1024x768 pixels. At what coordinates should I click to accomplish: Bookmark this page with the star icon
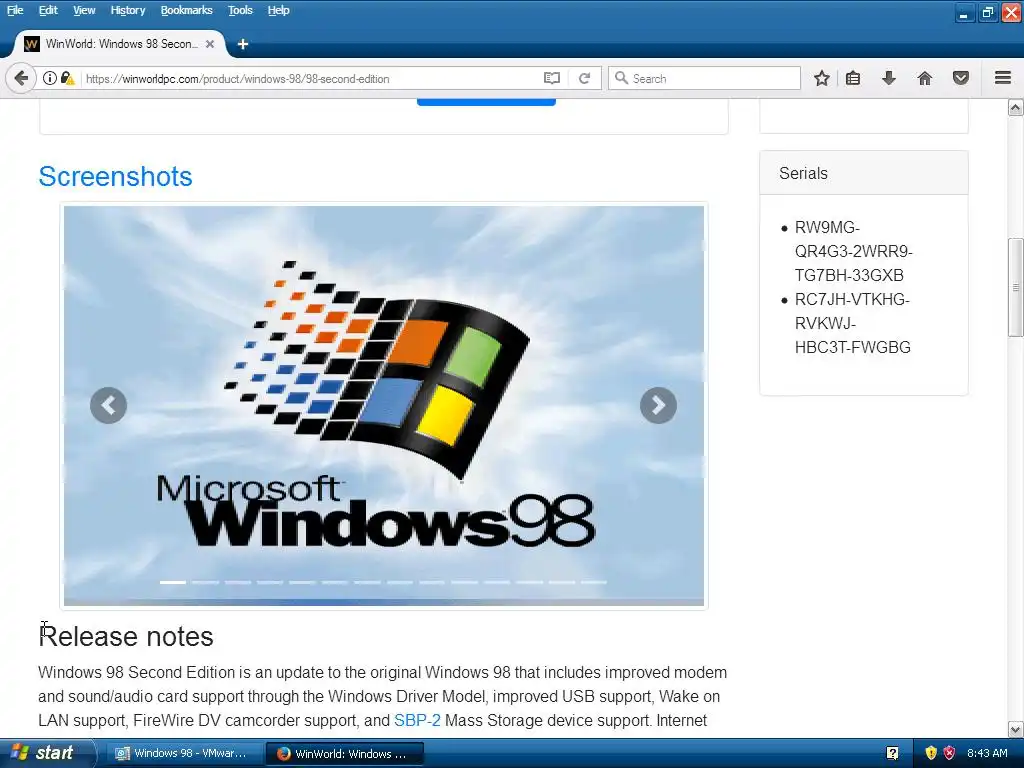click(x=822, y=78)
